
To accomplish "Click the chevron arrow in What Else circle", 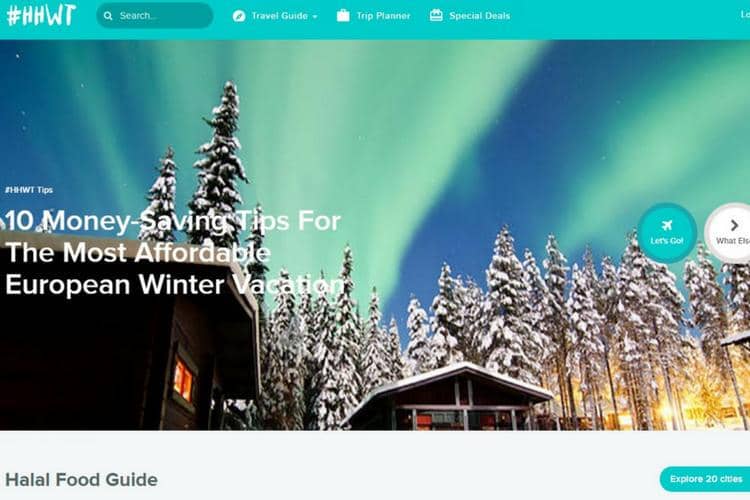I will point(734,225).
